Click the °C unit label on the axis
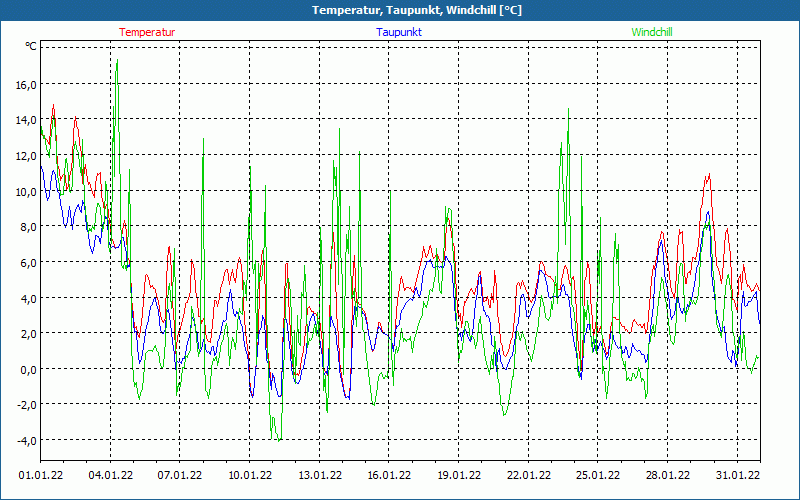Image resolution: width=800 pixels, height=500 pixels. pos(31,46)
